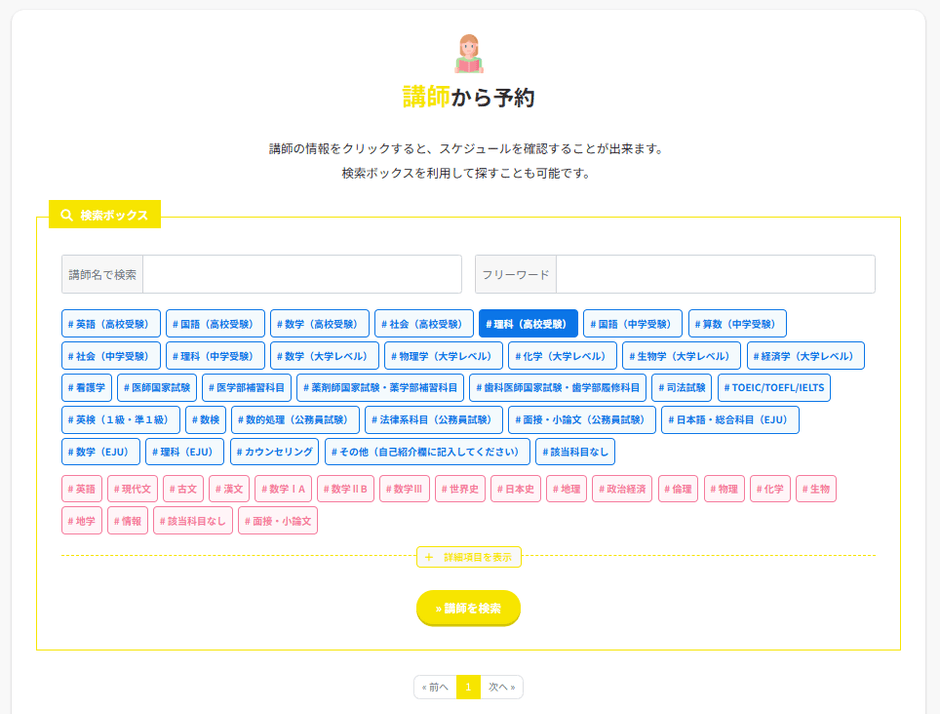Click the 講師名で検索 input field
This screenshot has width=940, height=714.
click(302, 274)
